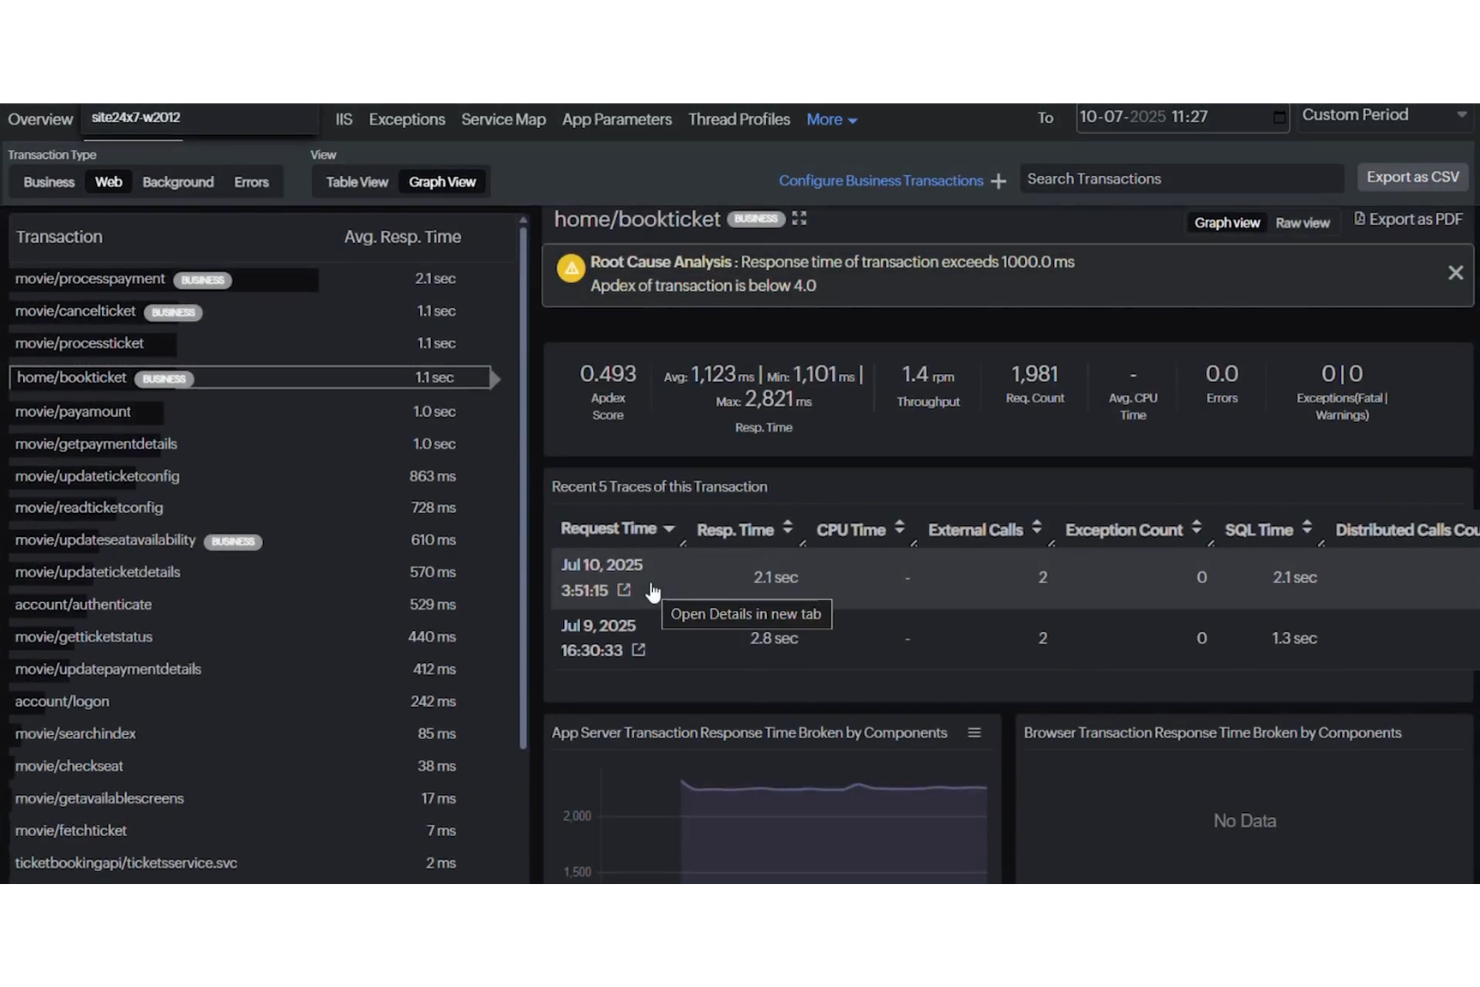Sort traces by Exception Count column arrows
1480x987 pixels.
click(x=1196, y=527)
